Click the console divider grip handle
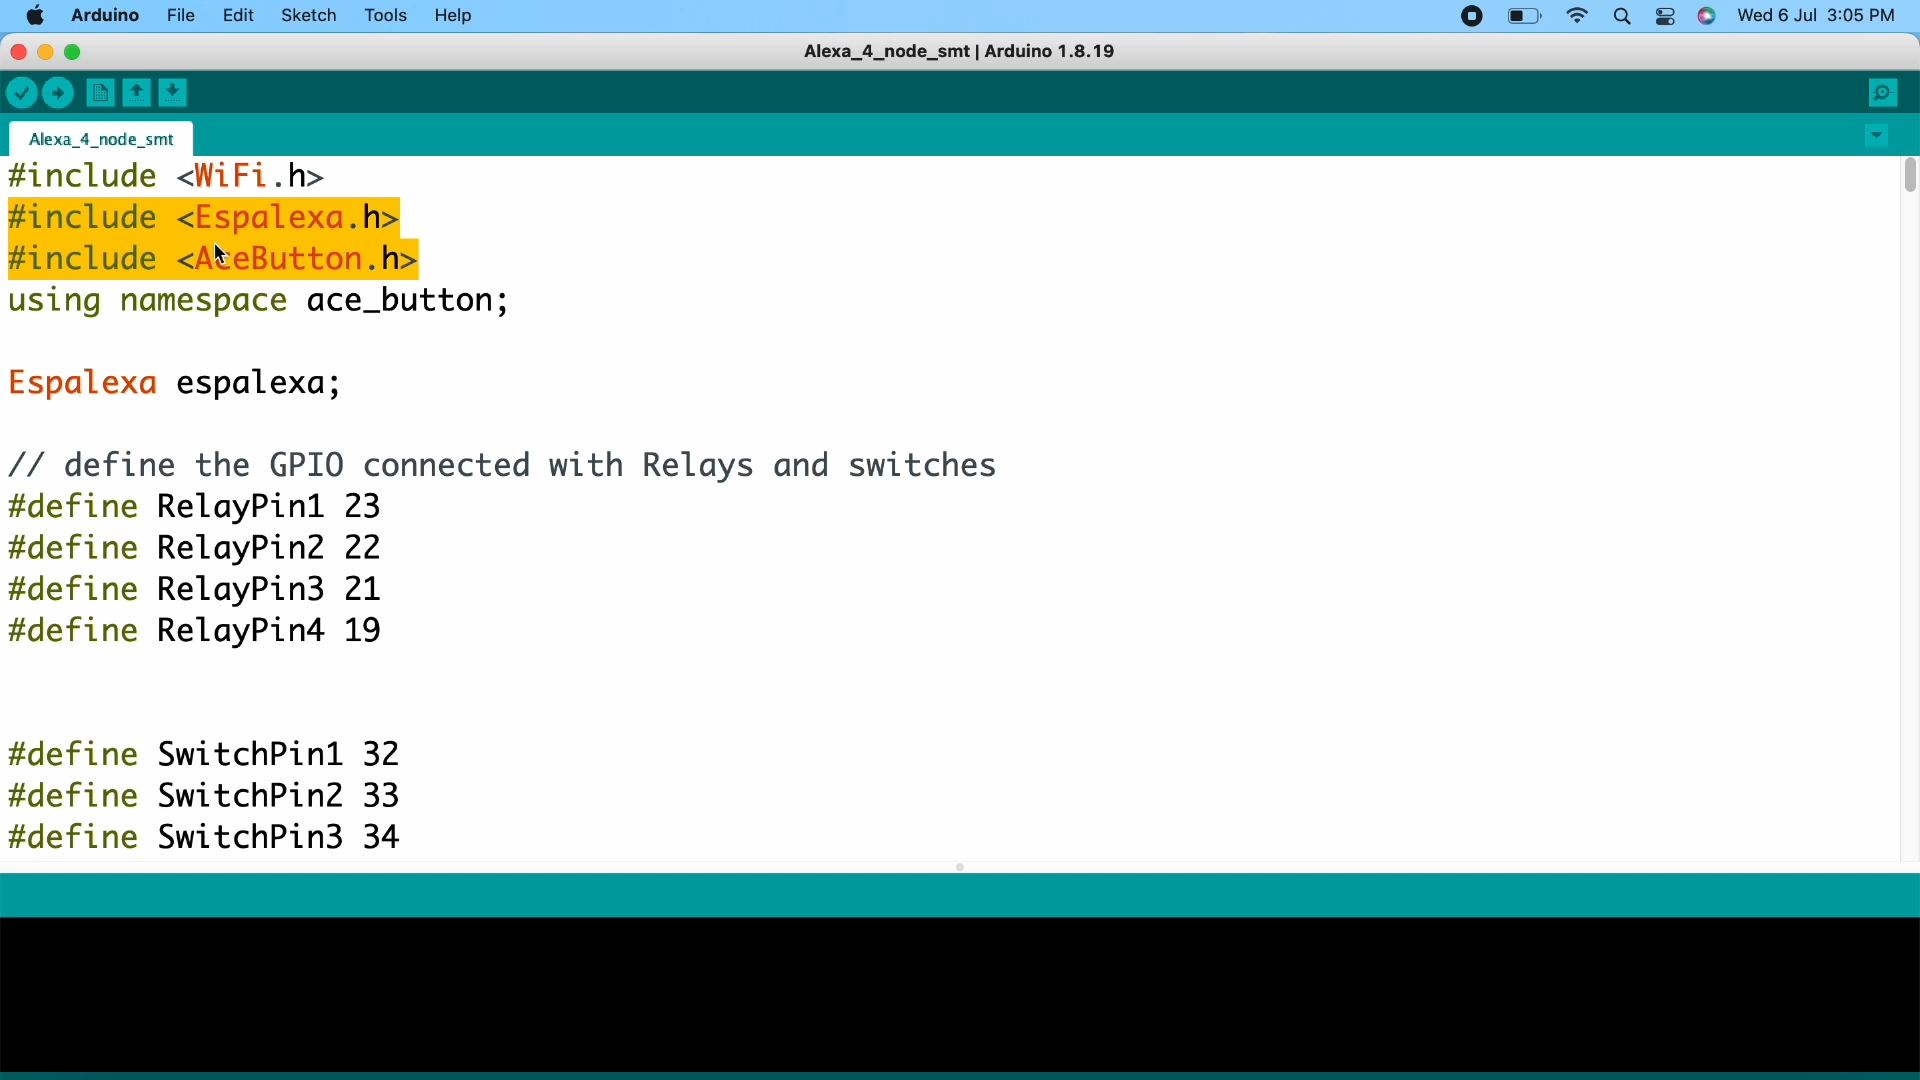 pos(961,867)
